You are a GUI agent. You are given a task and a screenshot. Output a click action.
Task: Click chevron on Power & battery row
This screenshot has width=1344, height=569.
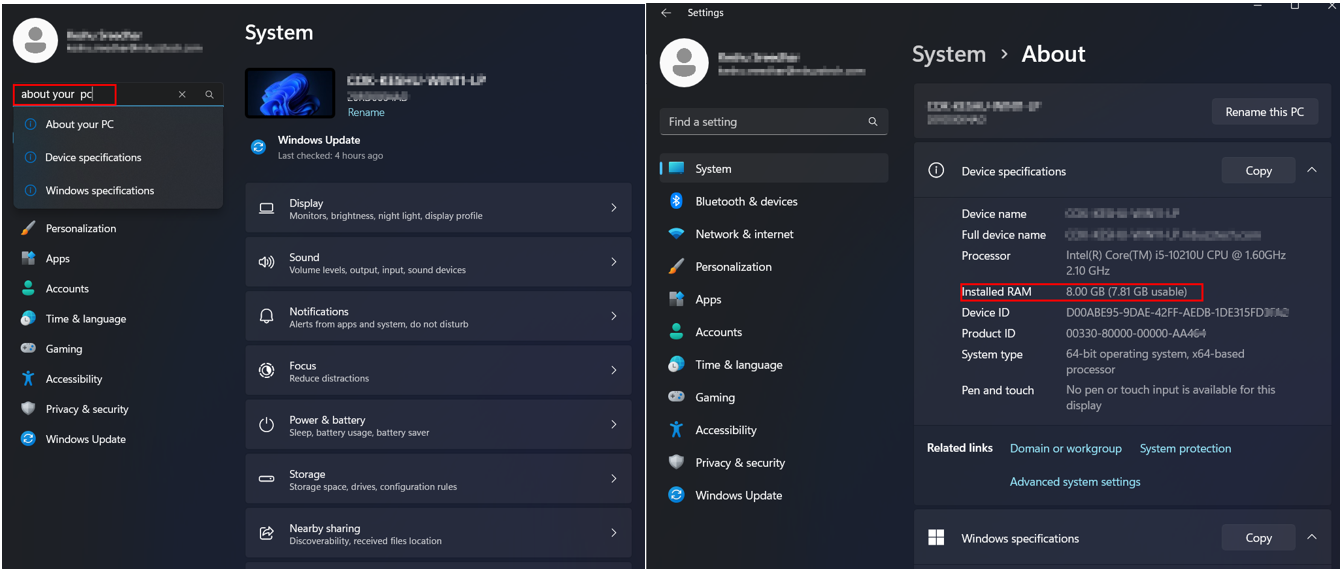tap(613, 424)
